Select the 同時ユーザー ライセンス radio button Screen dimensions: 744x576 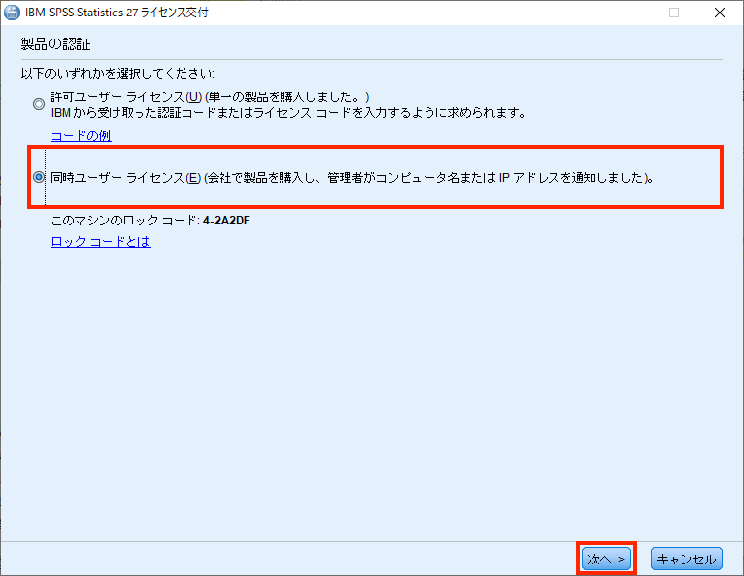coord(39,177)
